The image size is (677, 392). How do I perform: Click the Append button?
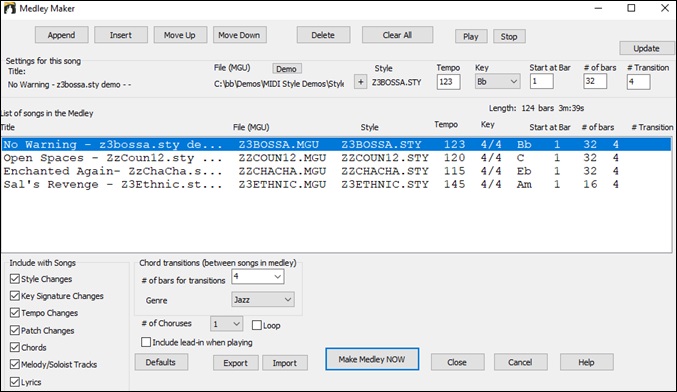pyautogui.click(x=61, y=35)
